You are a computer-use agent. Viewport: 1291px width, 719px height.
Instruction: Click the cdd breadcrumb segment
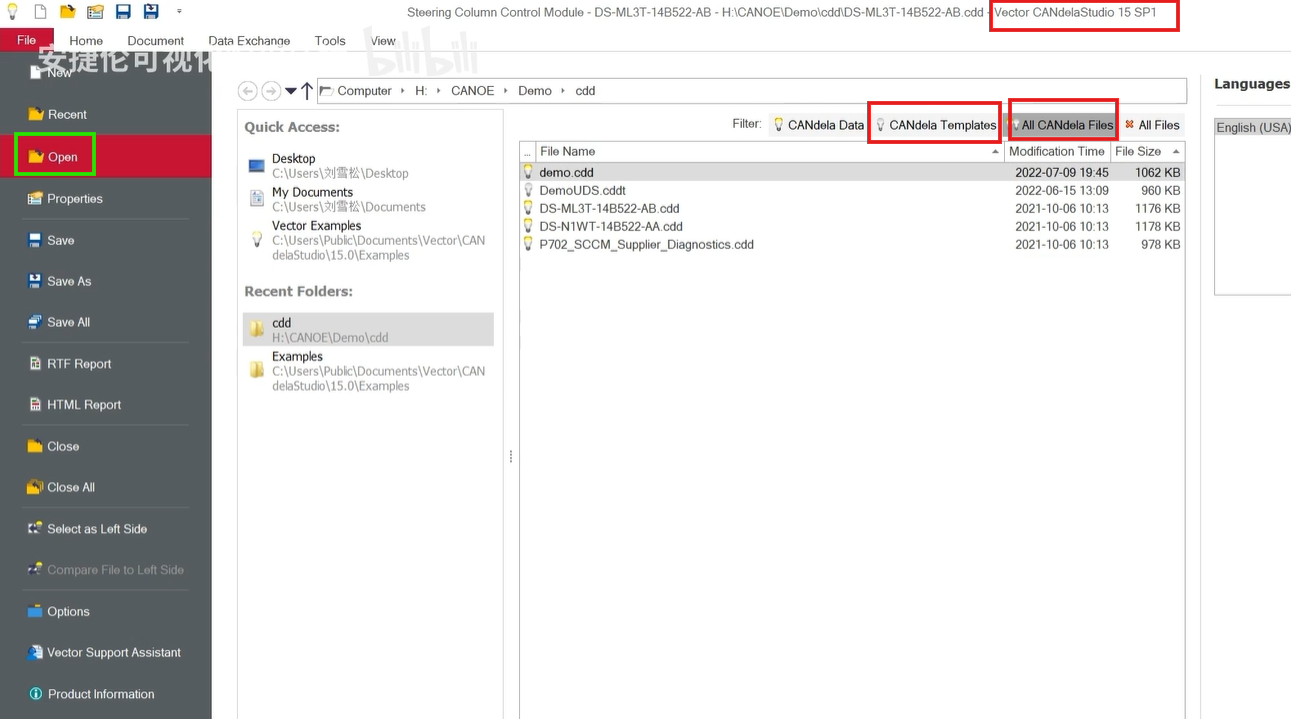[x=586, y=91]
